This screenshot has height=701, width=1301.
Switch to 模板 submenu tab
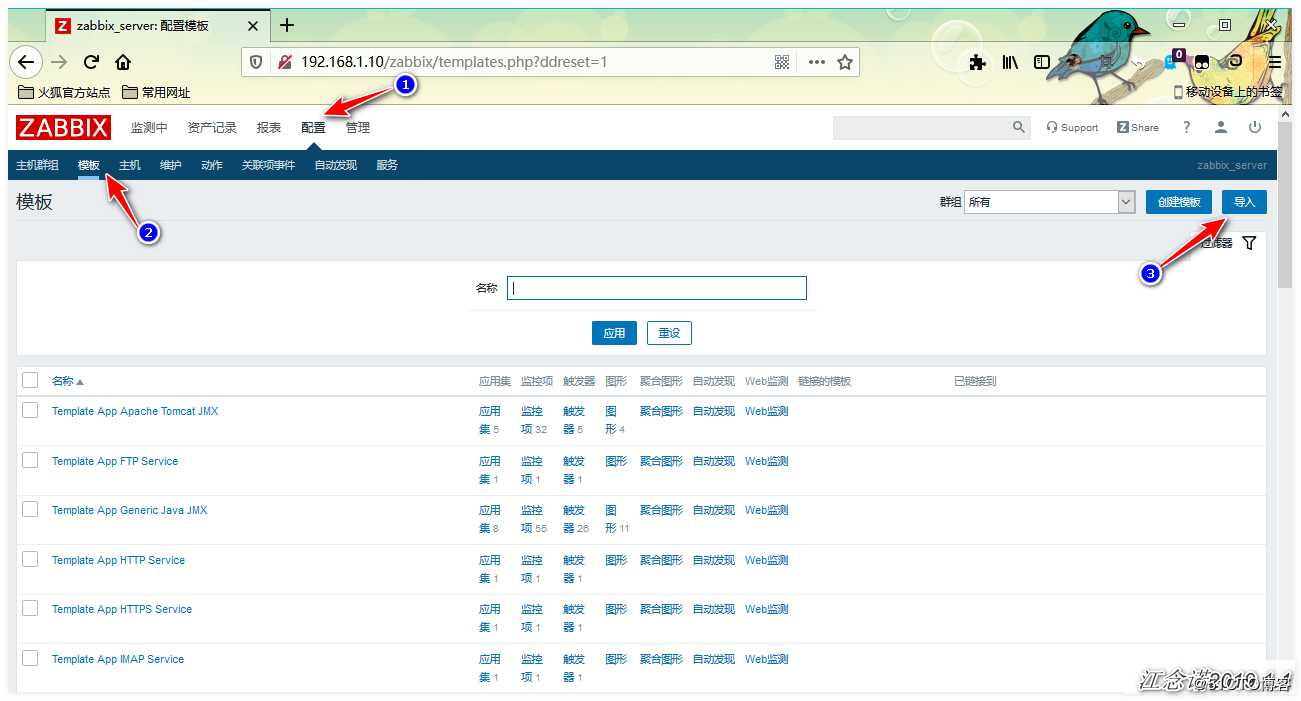89,165
